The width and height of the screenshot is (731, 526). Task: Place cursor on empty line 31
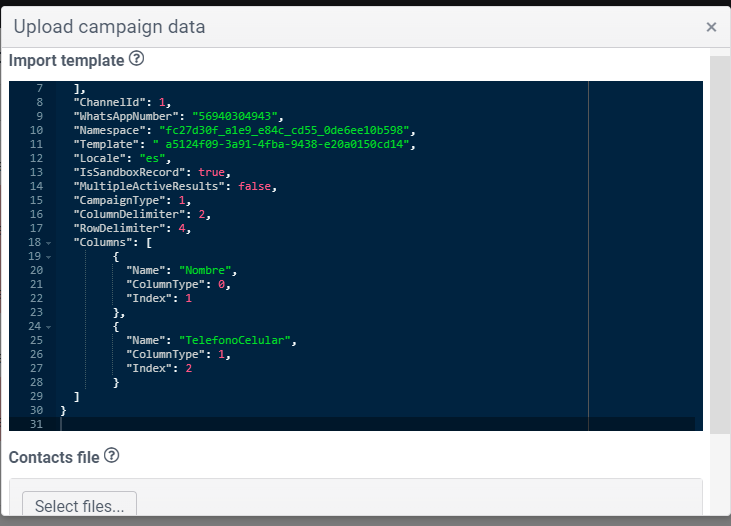point(378,424)
